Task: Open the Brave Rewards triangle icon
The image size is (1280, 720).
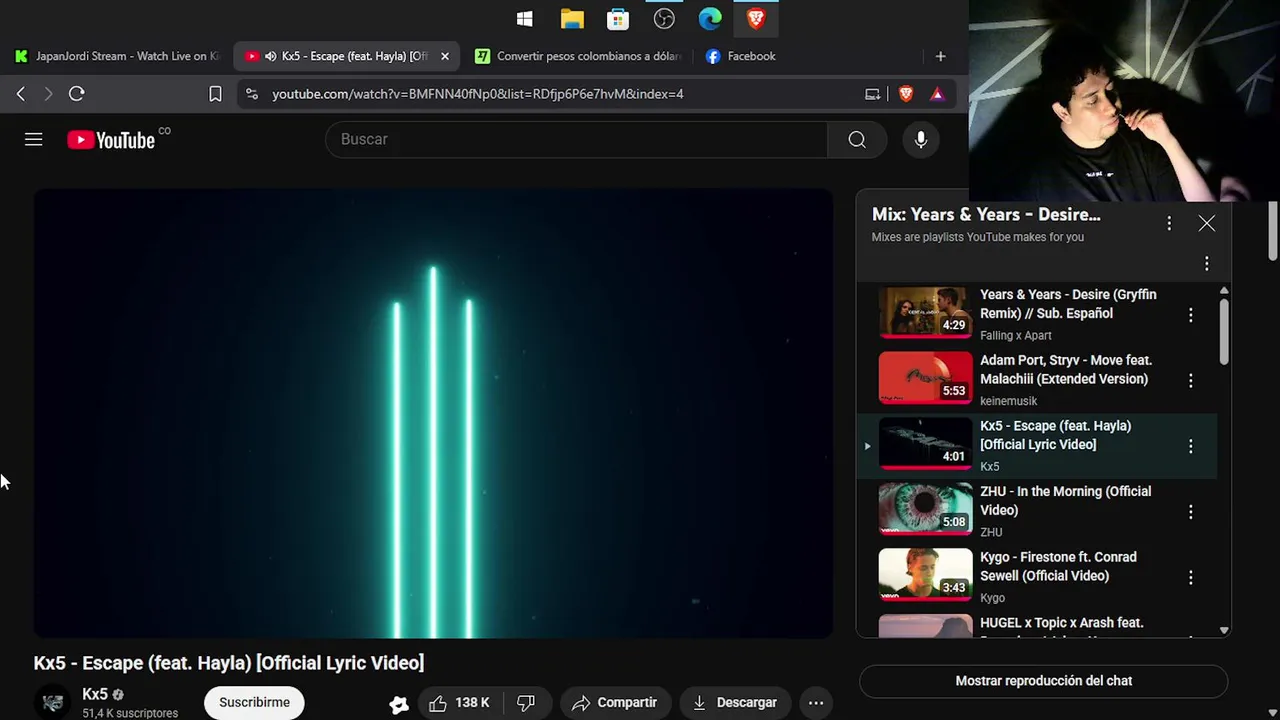Action: [x=937, y=94]
